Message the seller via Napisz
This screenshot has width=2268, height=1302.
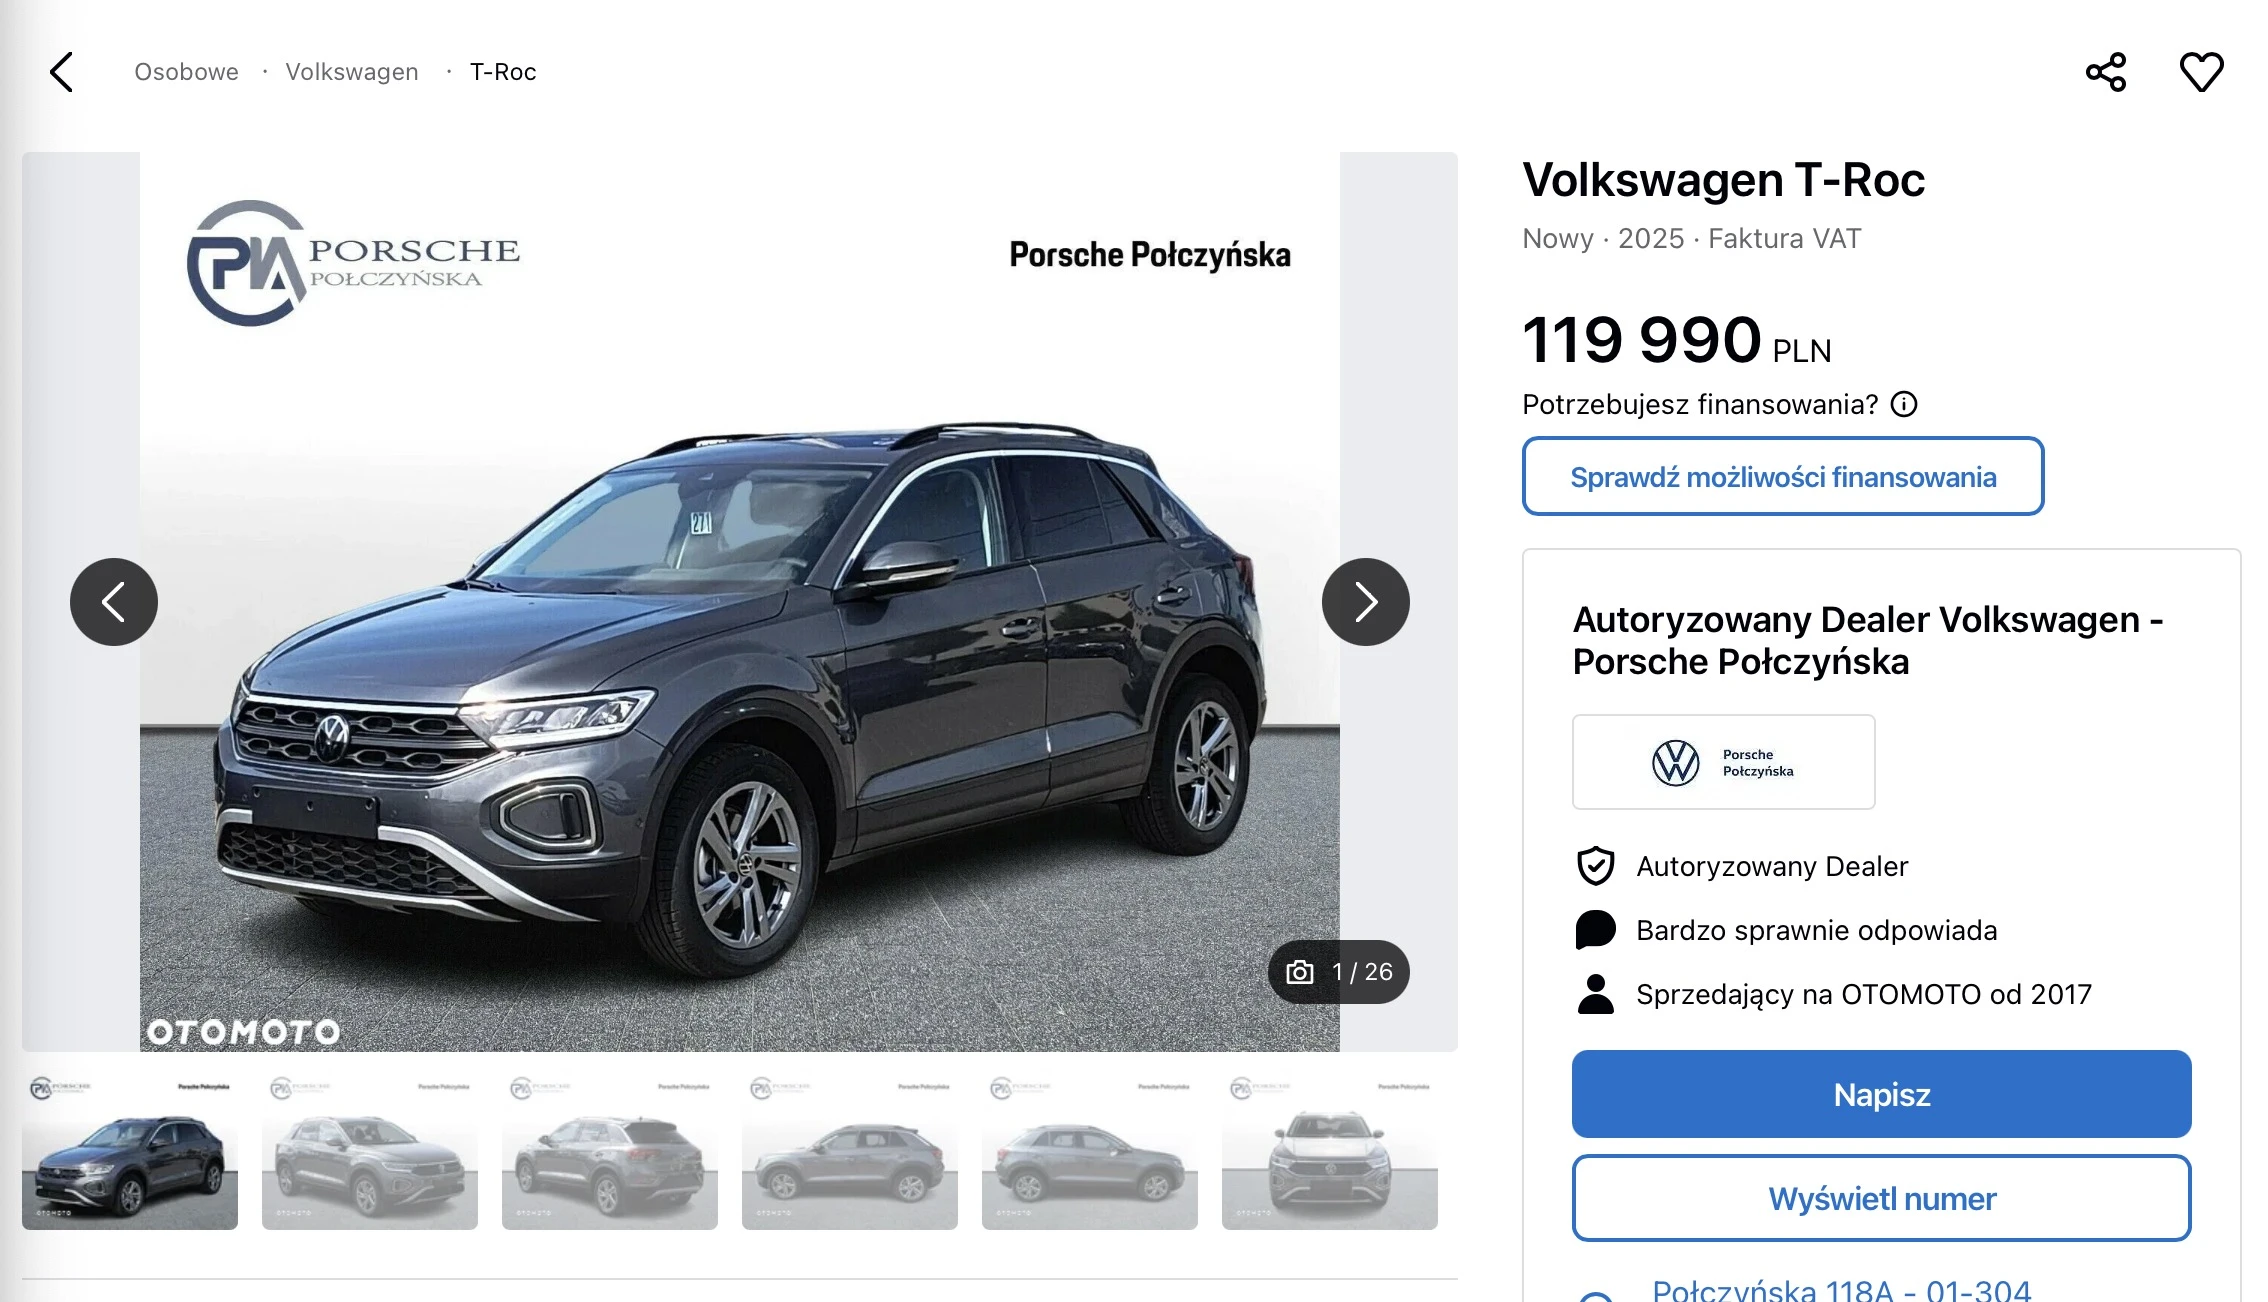coord(1882,1094)
